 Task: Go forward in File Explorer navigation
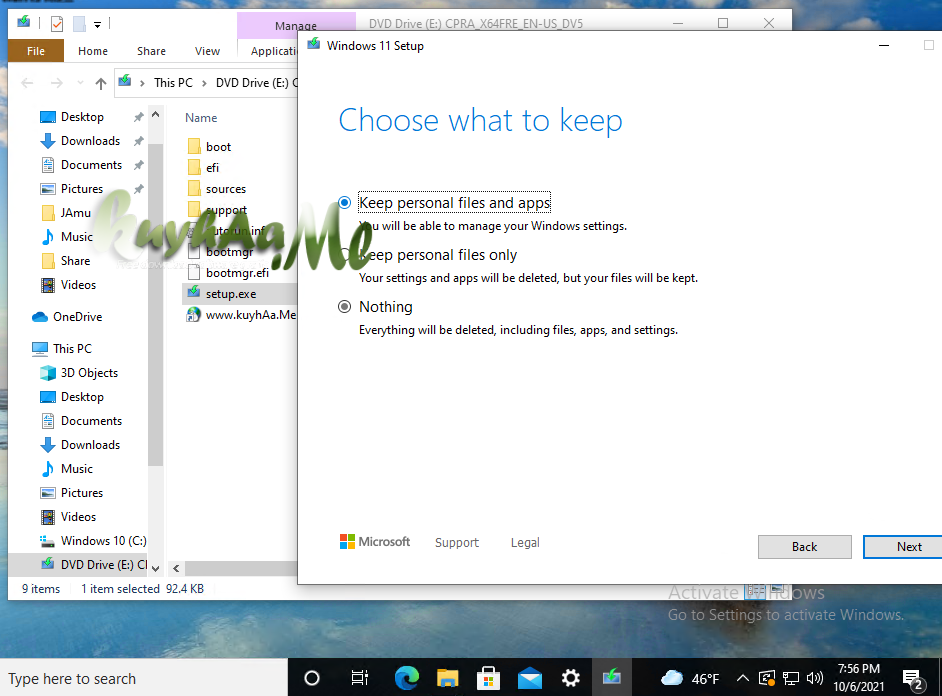[56, 83]
